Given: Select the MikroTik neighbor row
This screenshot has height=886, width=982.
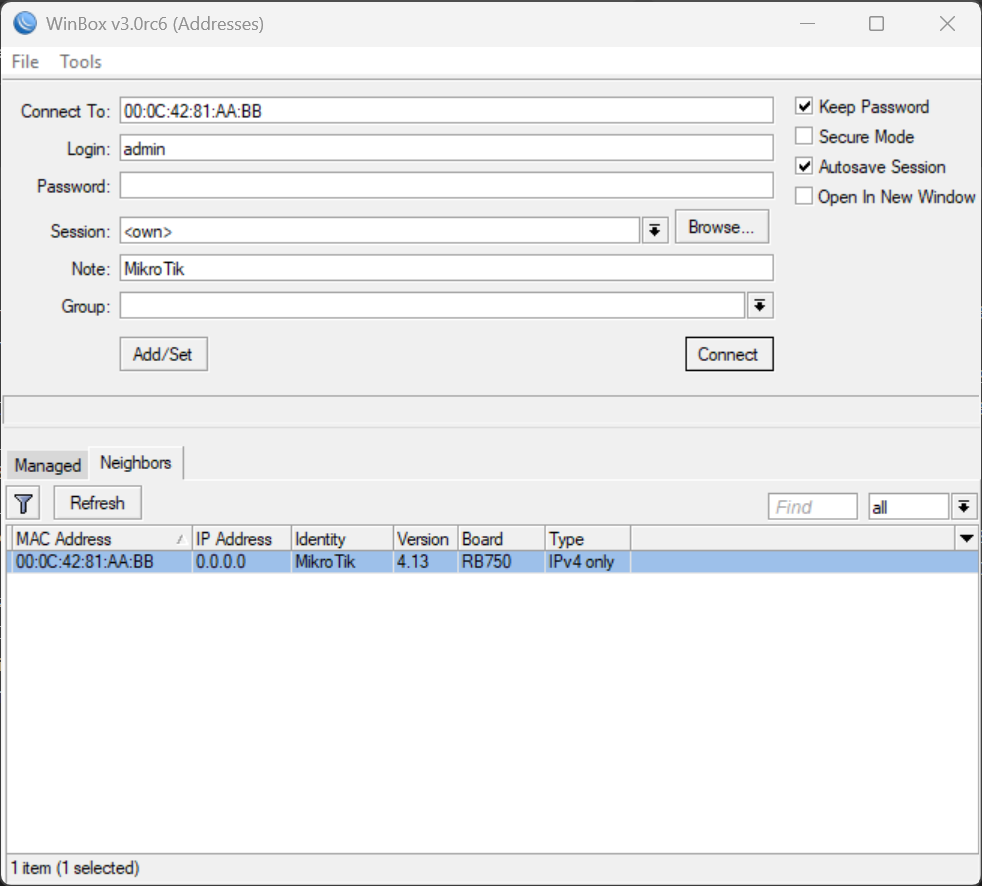Looking at the screenshot, I should click(300, 561).
